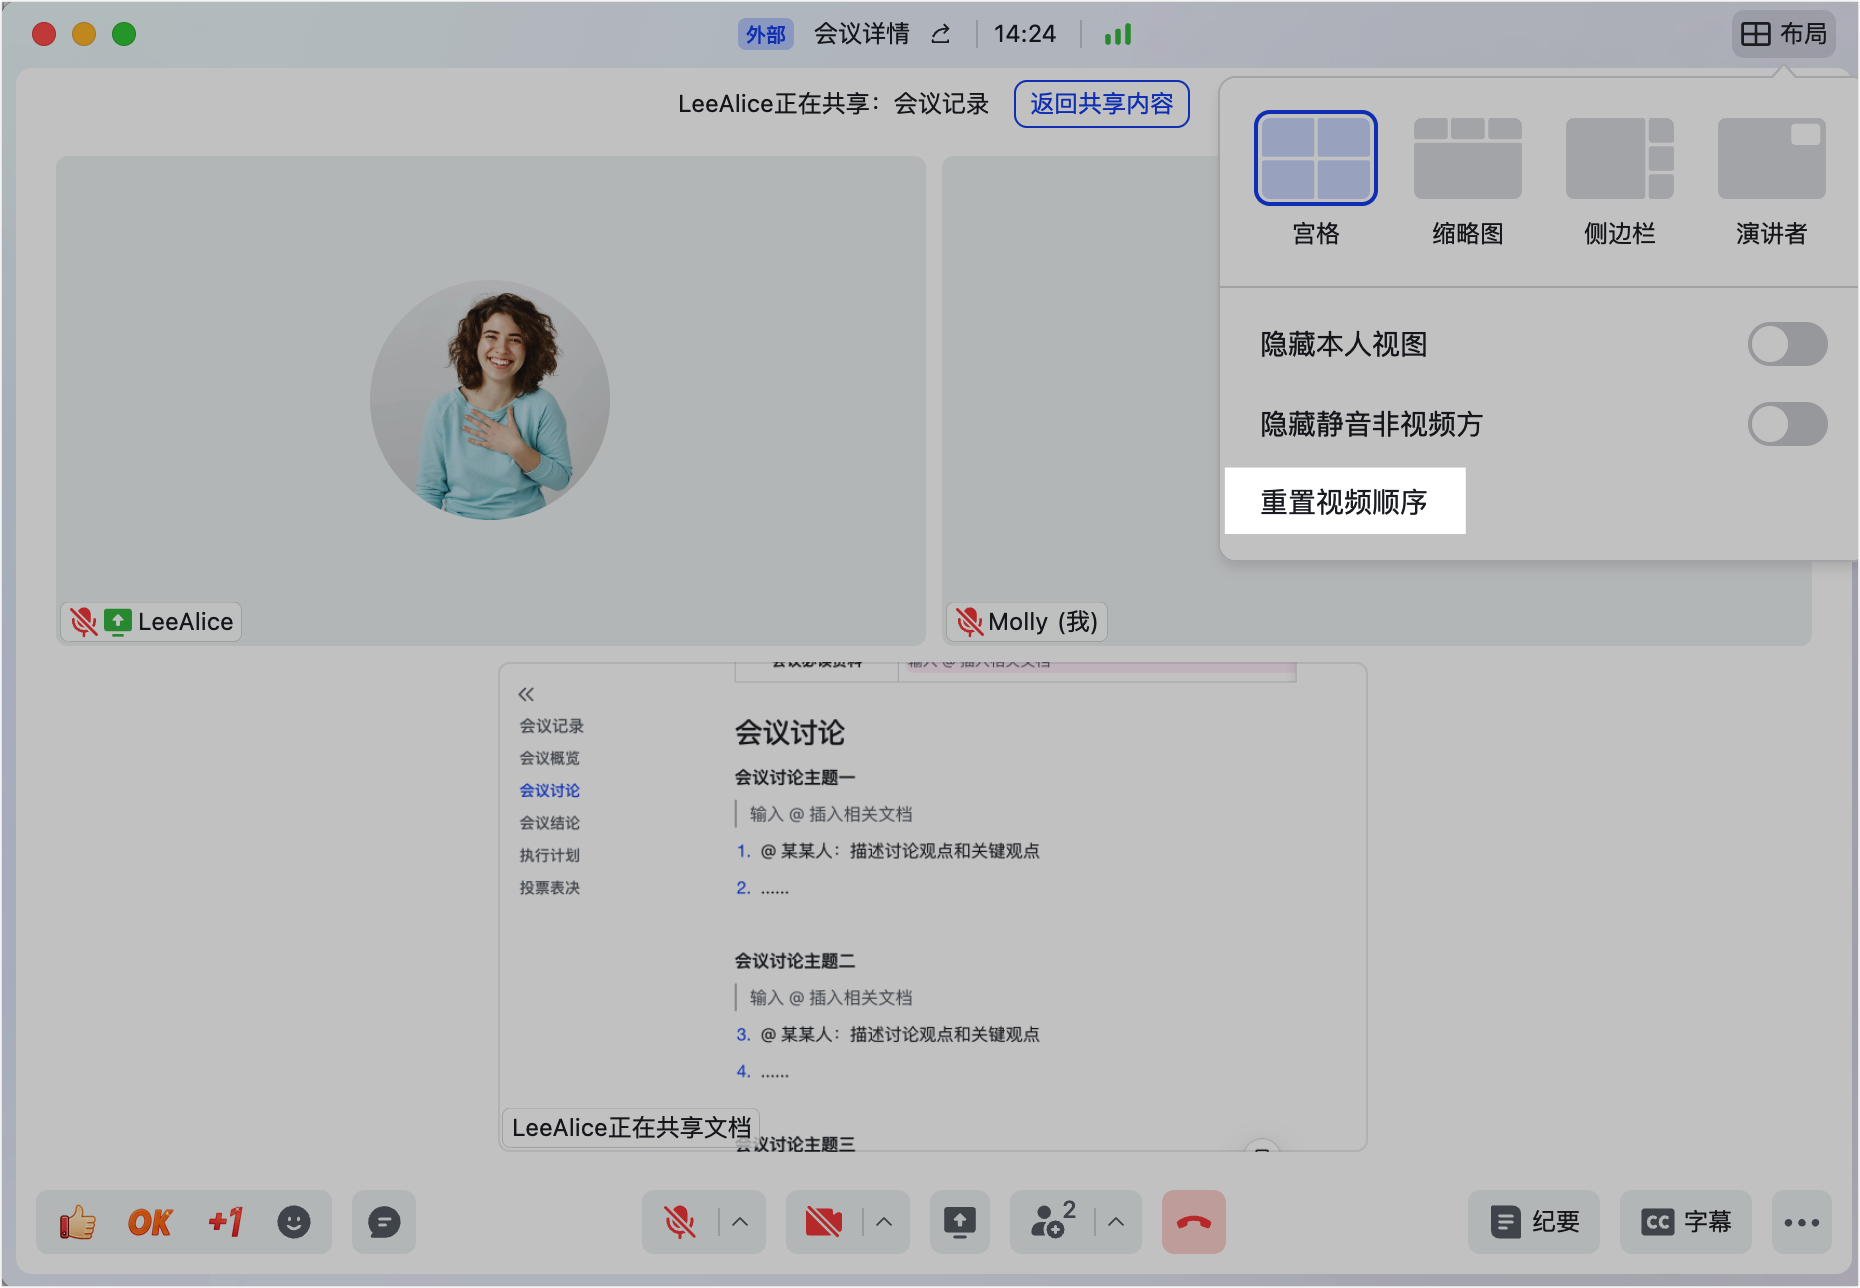Toggle 隐藏静音非视频方 switch
Image resolution: width=1860 pixels, height=1288 pixels.
(1788, 424)
